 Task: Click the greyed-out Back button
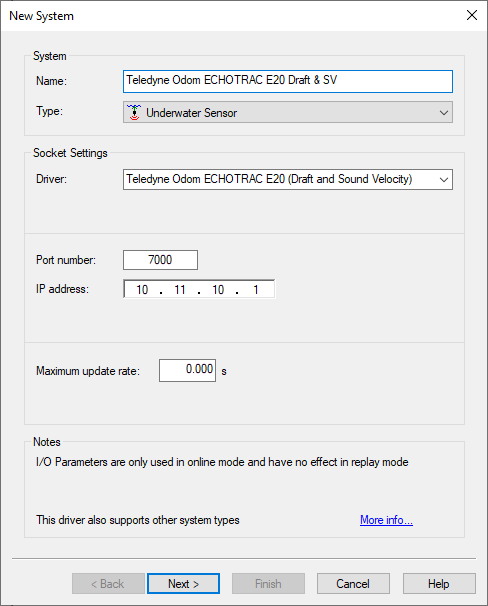tap(108, 584)
